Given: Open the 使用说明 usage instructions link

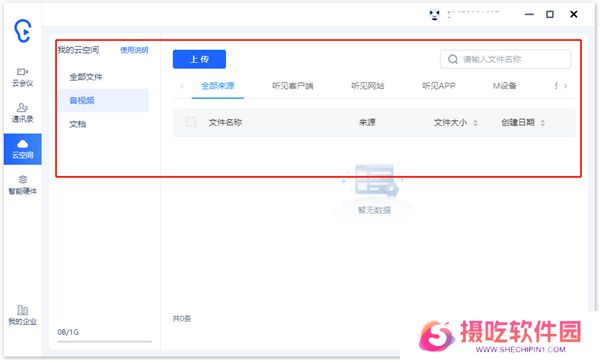Looking at the screenshot, I should pos(134,50).
